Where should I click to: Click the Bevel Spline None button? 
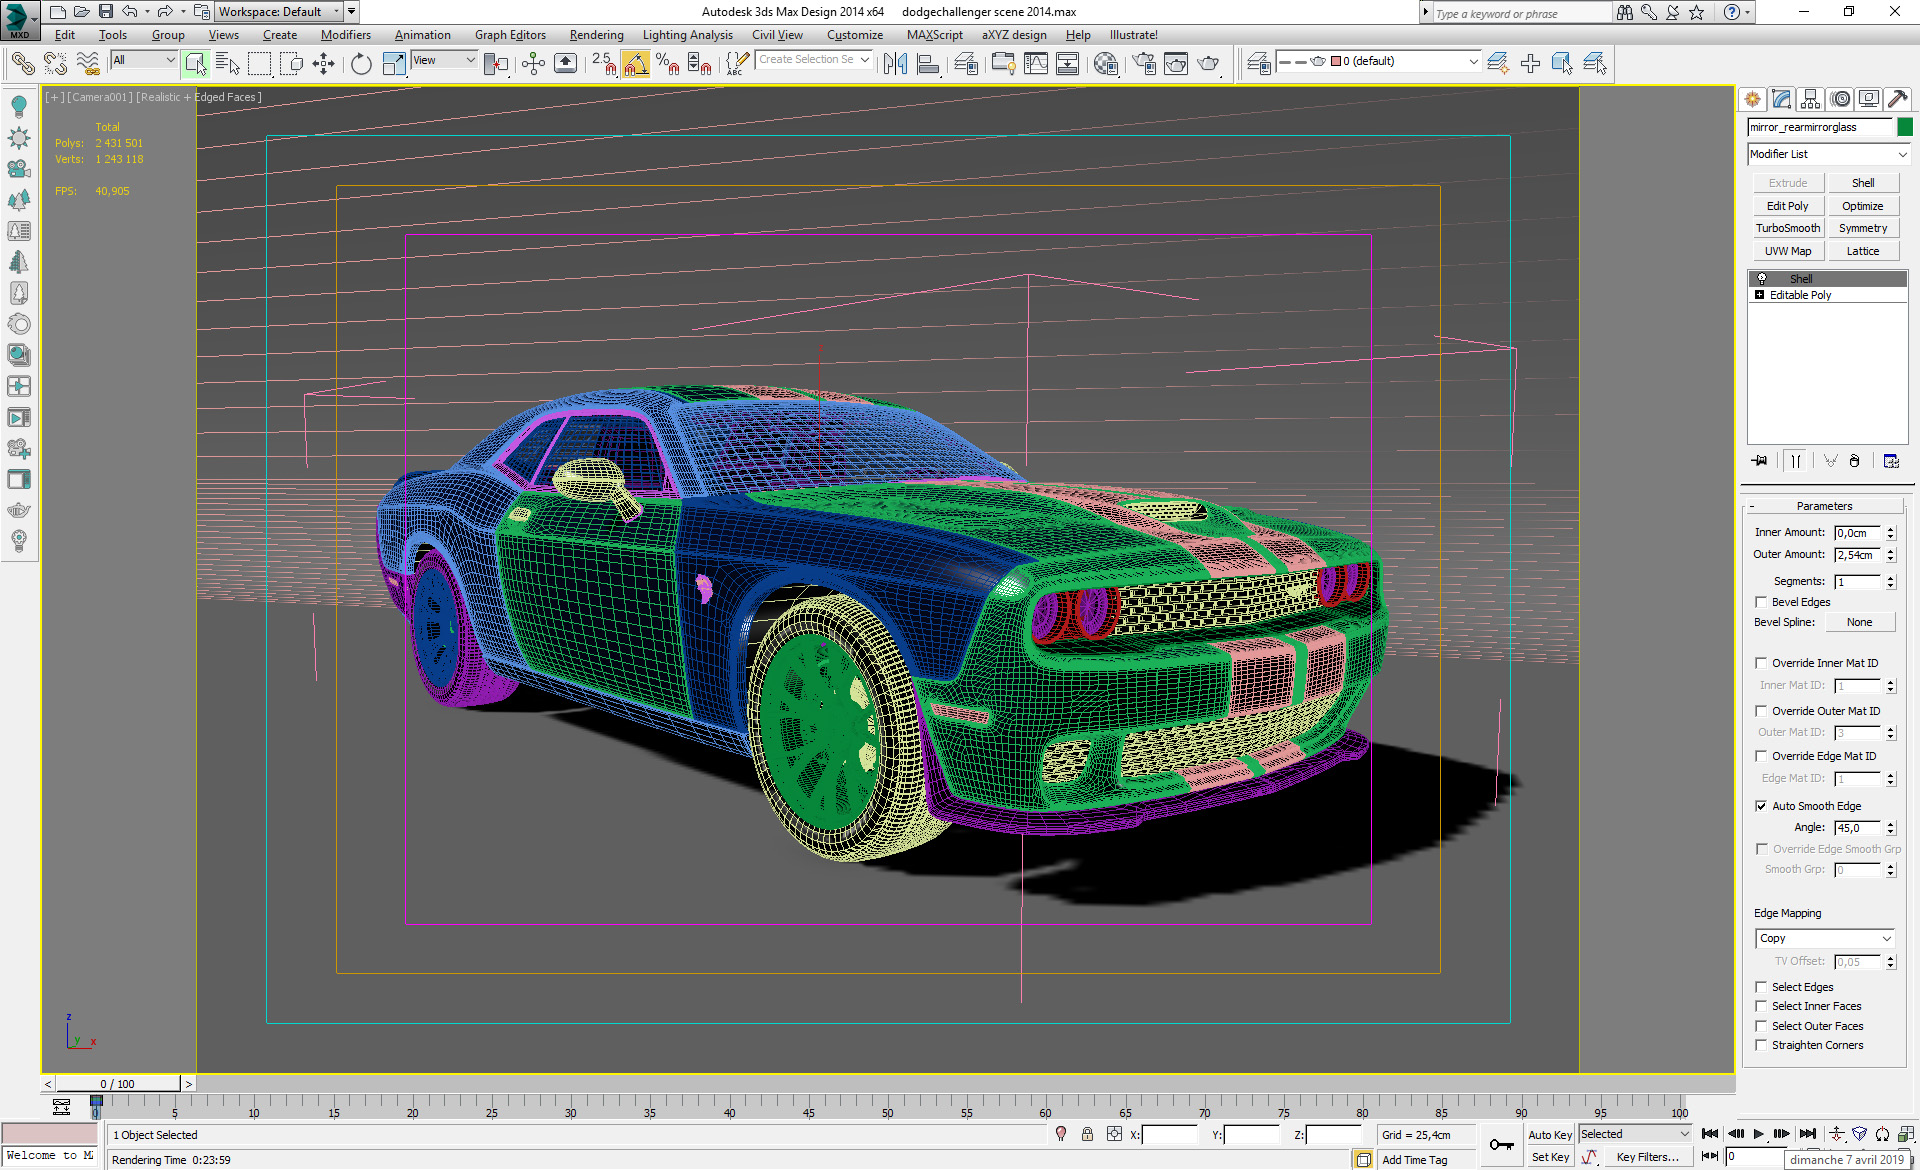tap(1859, 622)
